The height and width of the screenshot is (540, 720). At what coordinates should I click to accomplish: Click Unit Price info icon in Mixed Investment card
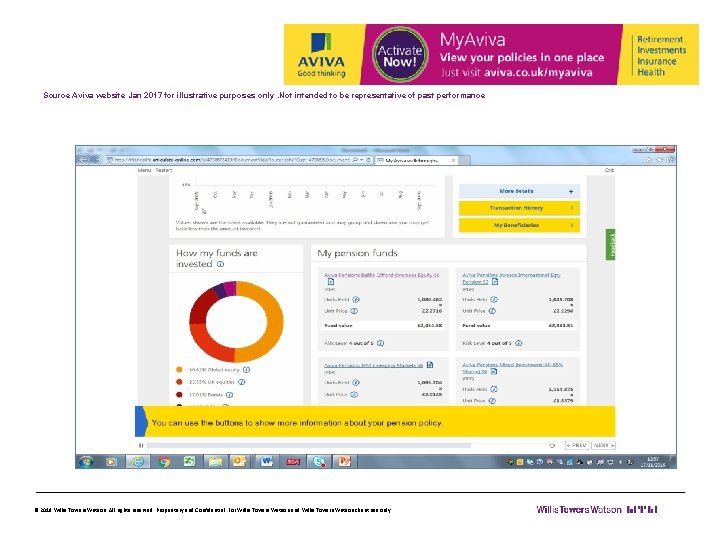point(492,401)
